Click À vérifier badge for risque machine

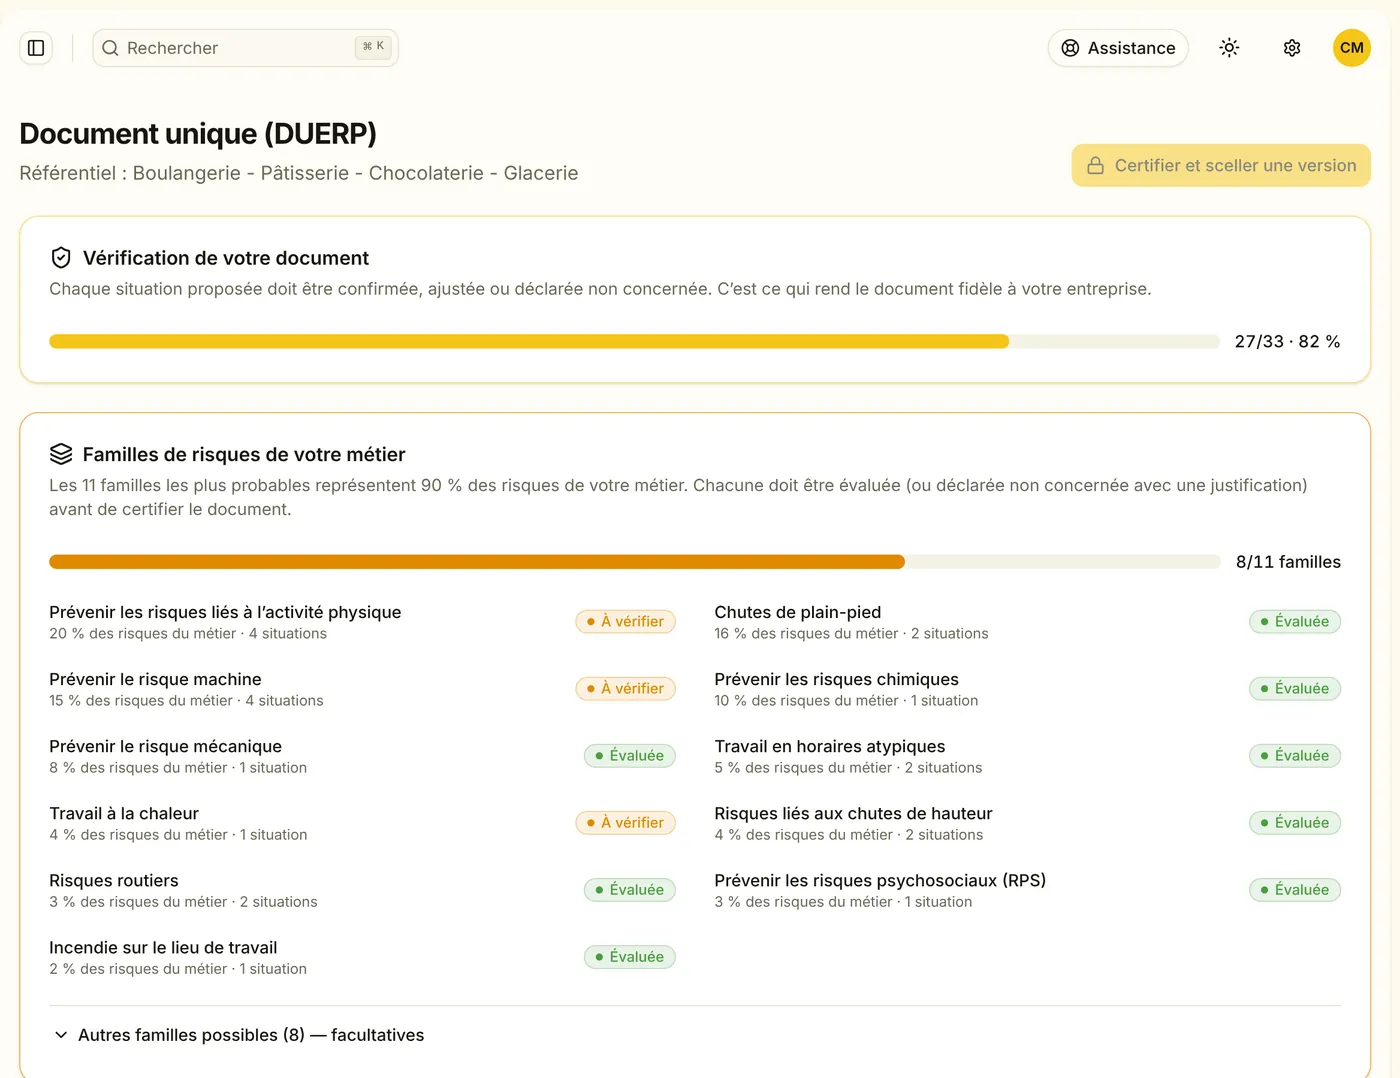626,689
